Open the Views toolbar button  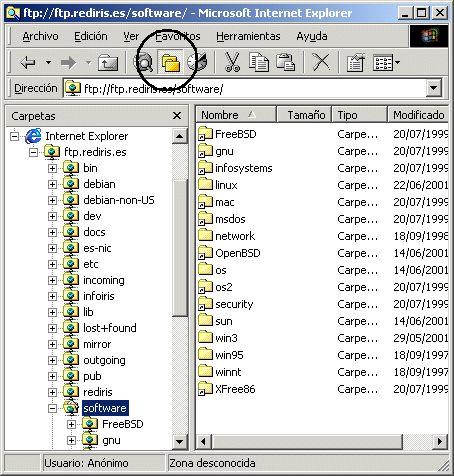(383, 62)
